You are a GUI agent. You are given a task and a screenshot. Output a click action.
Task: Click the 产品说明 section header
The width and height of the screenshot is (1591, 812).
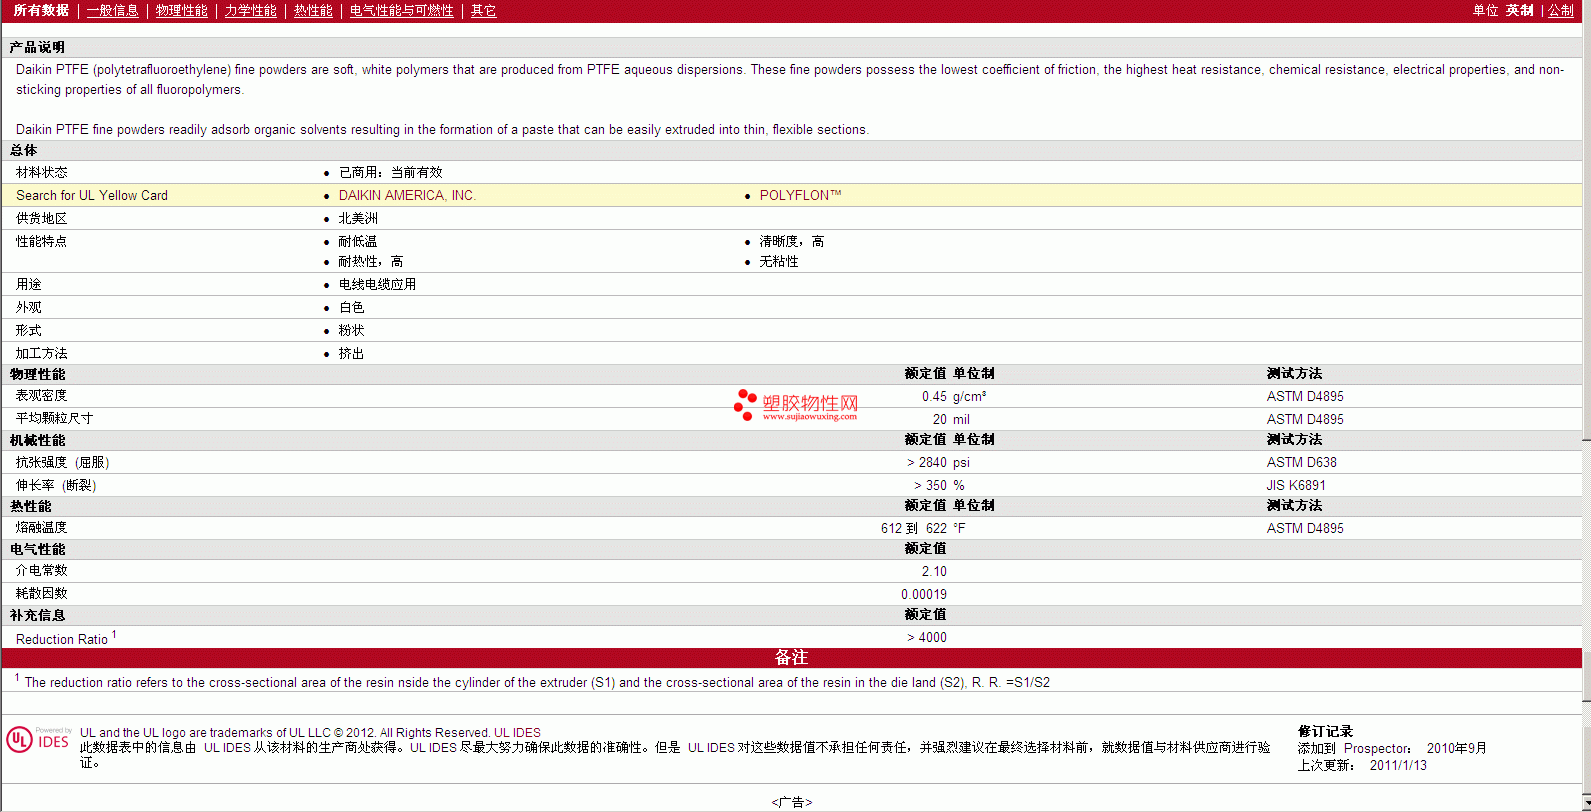click(x=37, y=47)
